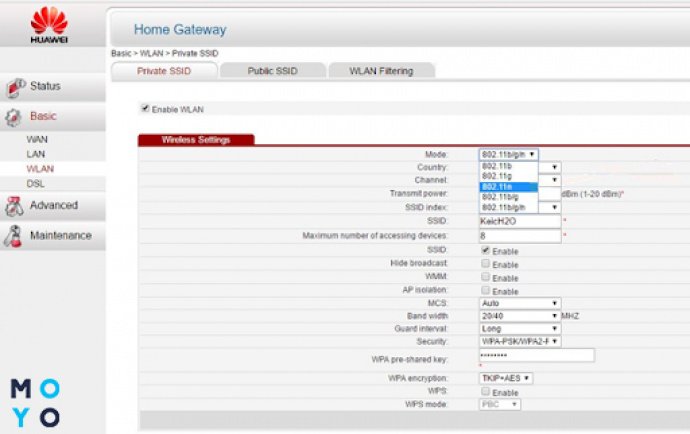Open the Channel dropdown
The image size is (690, 434).
point(554,180)
